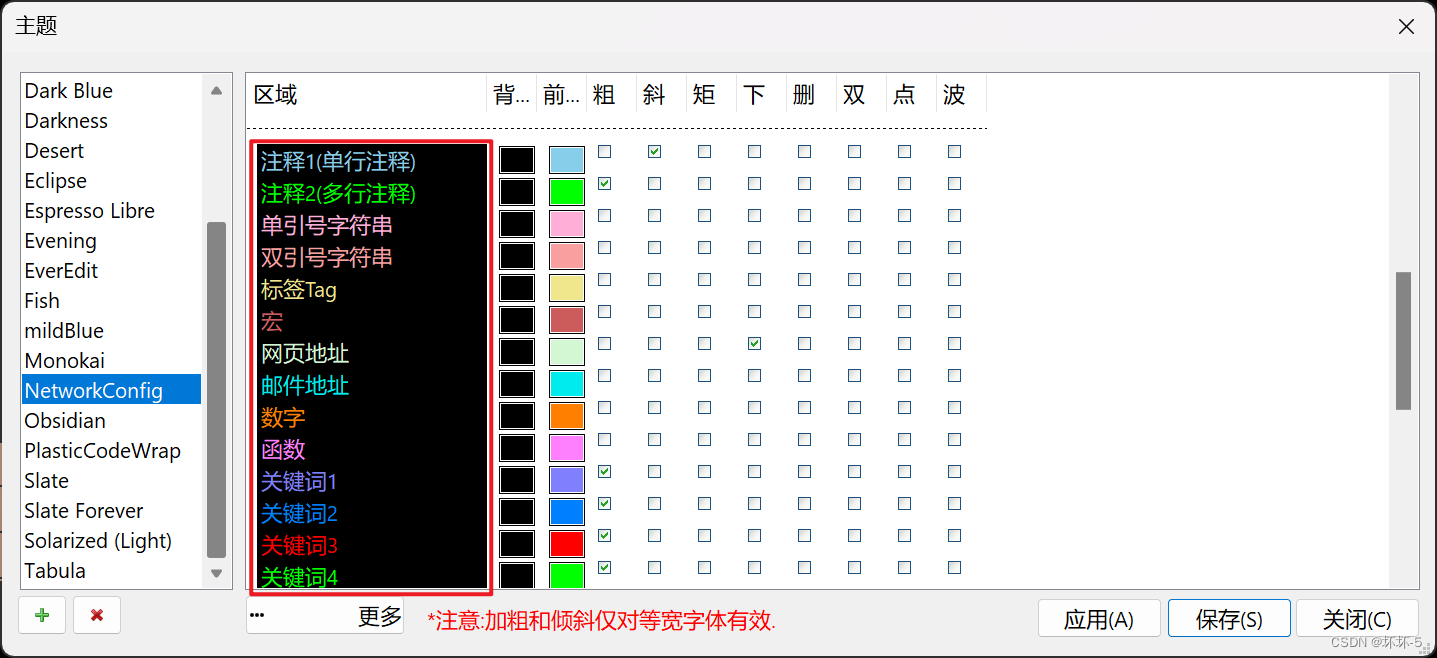This screenshot has height=658, width=1437.
Task: Click the 下 column header
Action: tap(761, 95)
